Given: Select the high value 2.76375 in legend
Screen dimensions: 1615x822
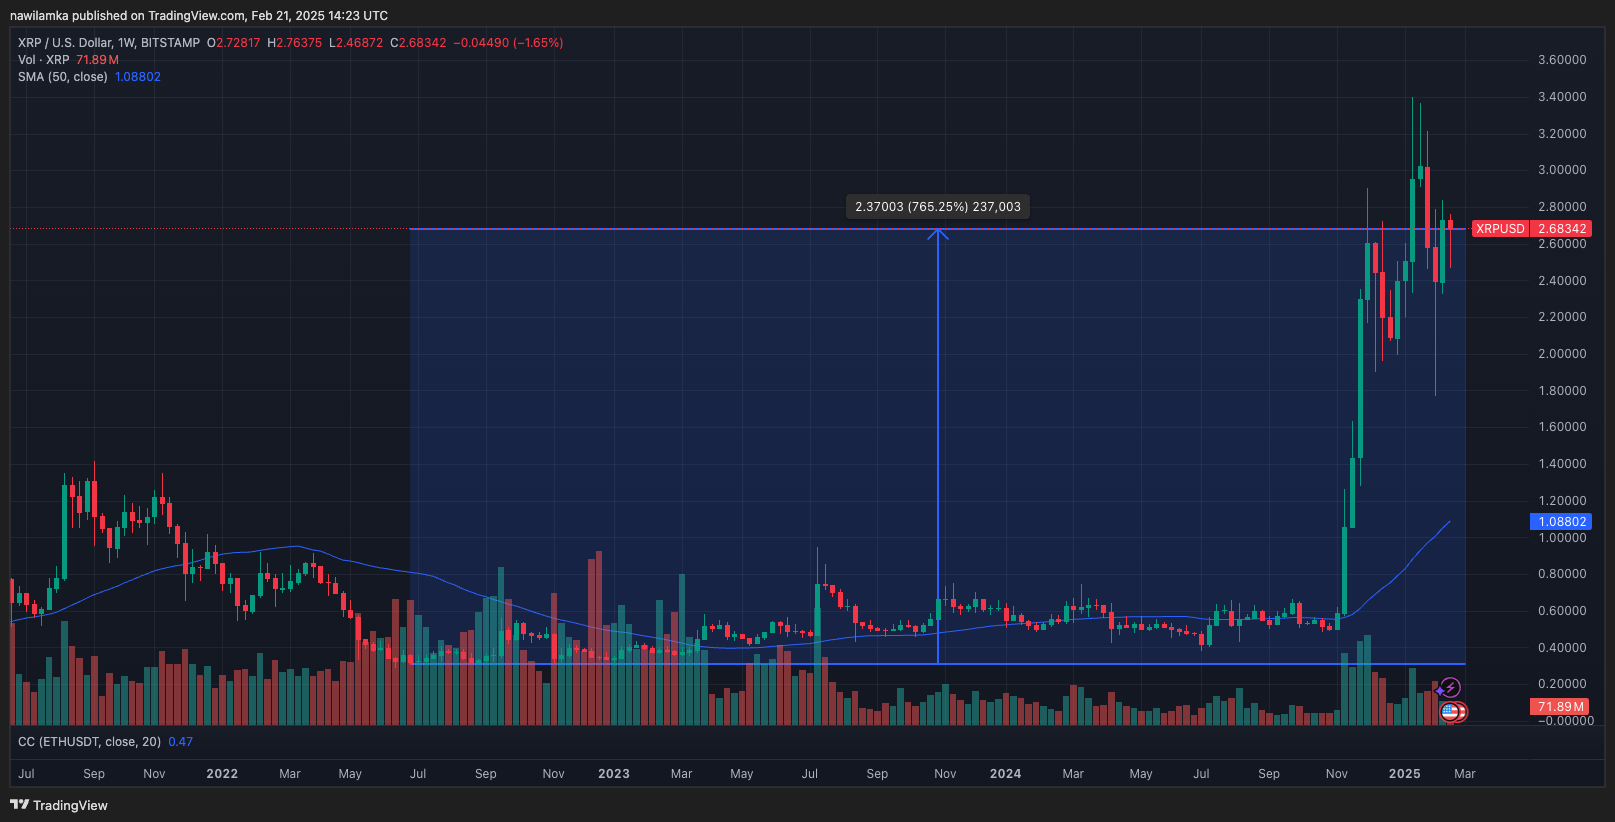Looking at the screenshot, I should coord(299,43).
